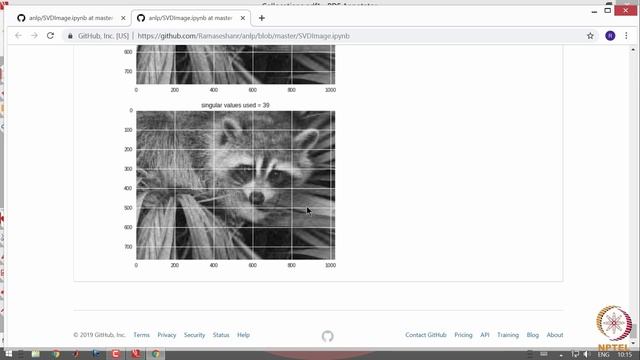Click the ENG language indicator
The height and width of the screenshot is (360, 640).
tap(603, 355)
